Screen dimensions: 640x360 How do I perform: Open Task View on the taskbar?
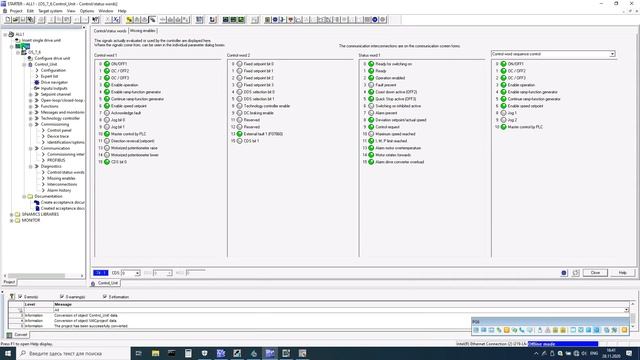tap(138, 353)
